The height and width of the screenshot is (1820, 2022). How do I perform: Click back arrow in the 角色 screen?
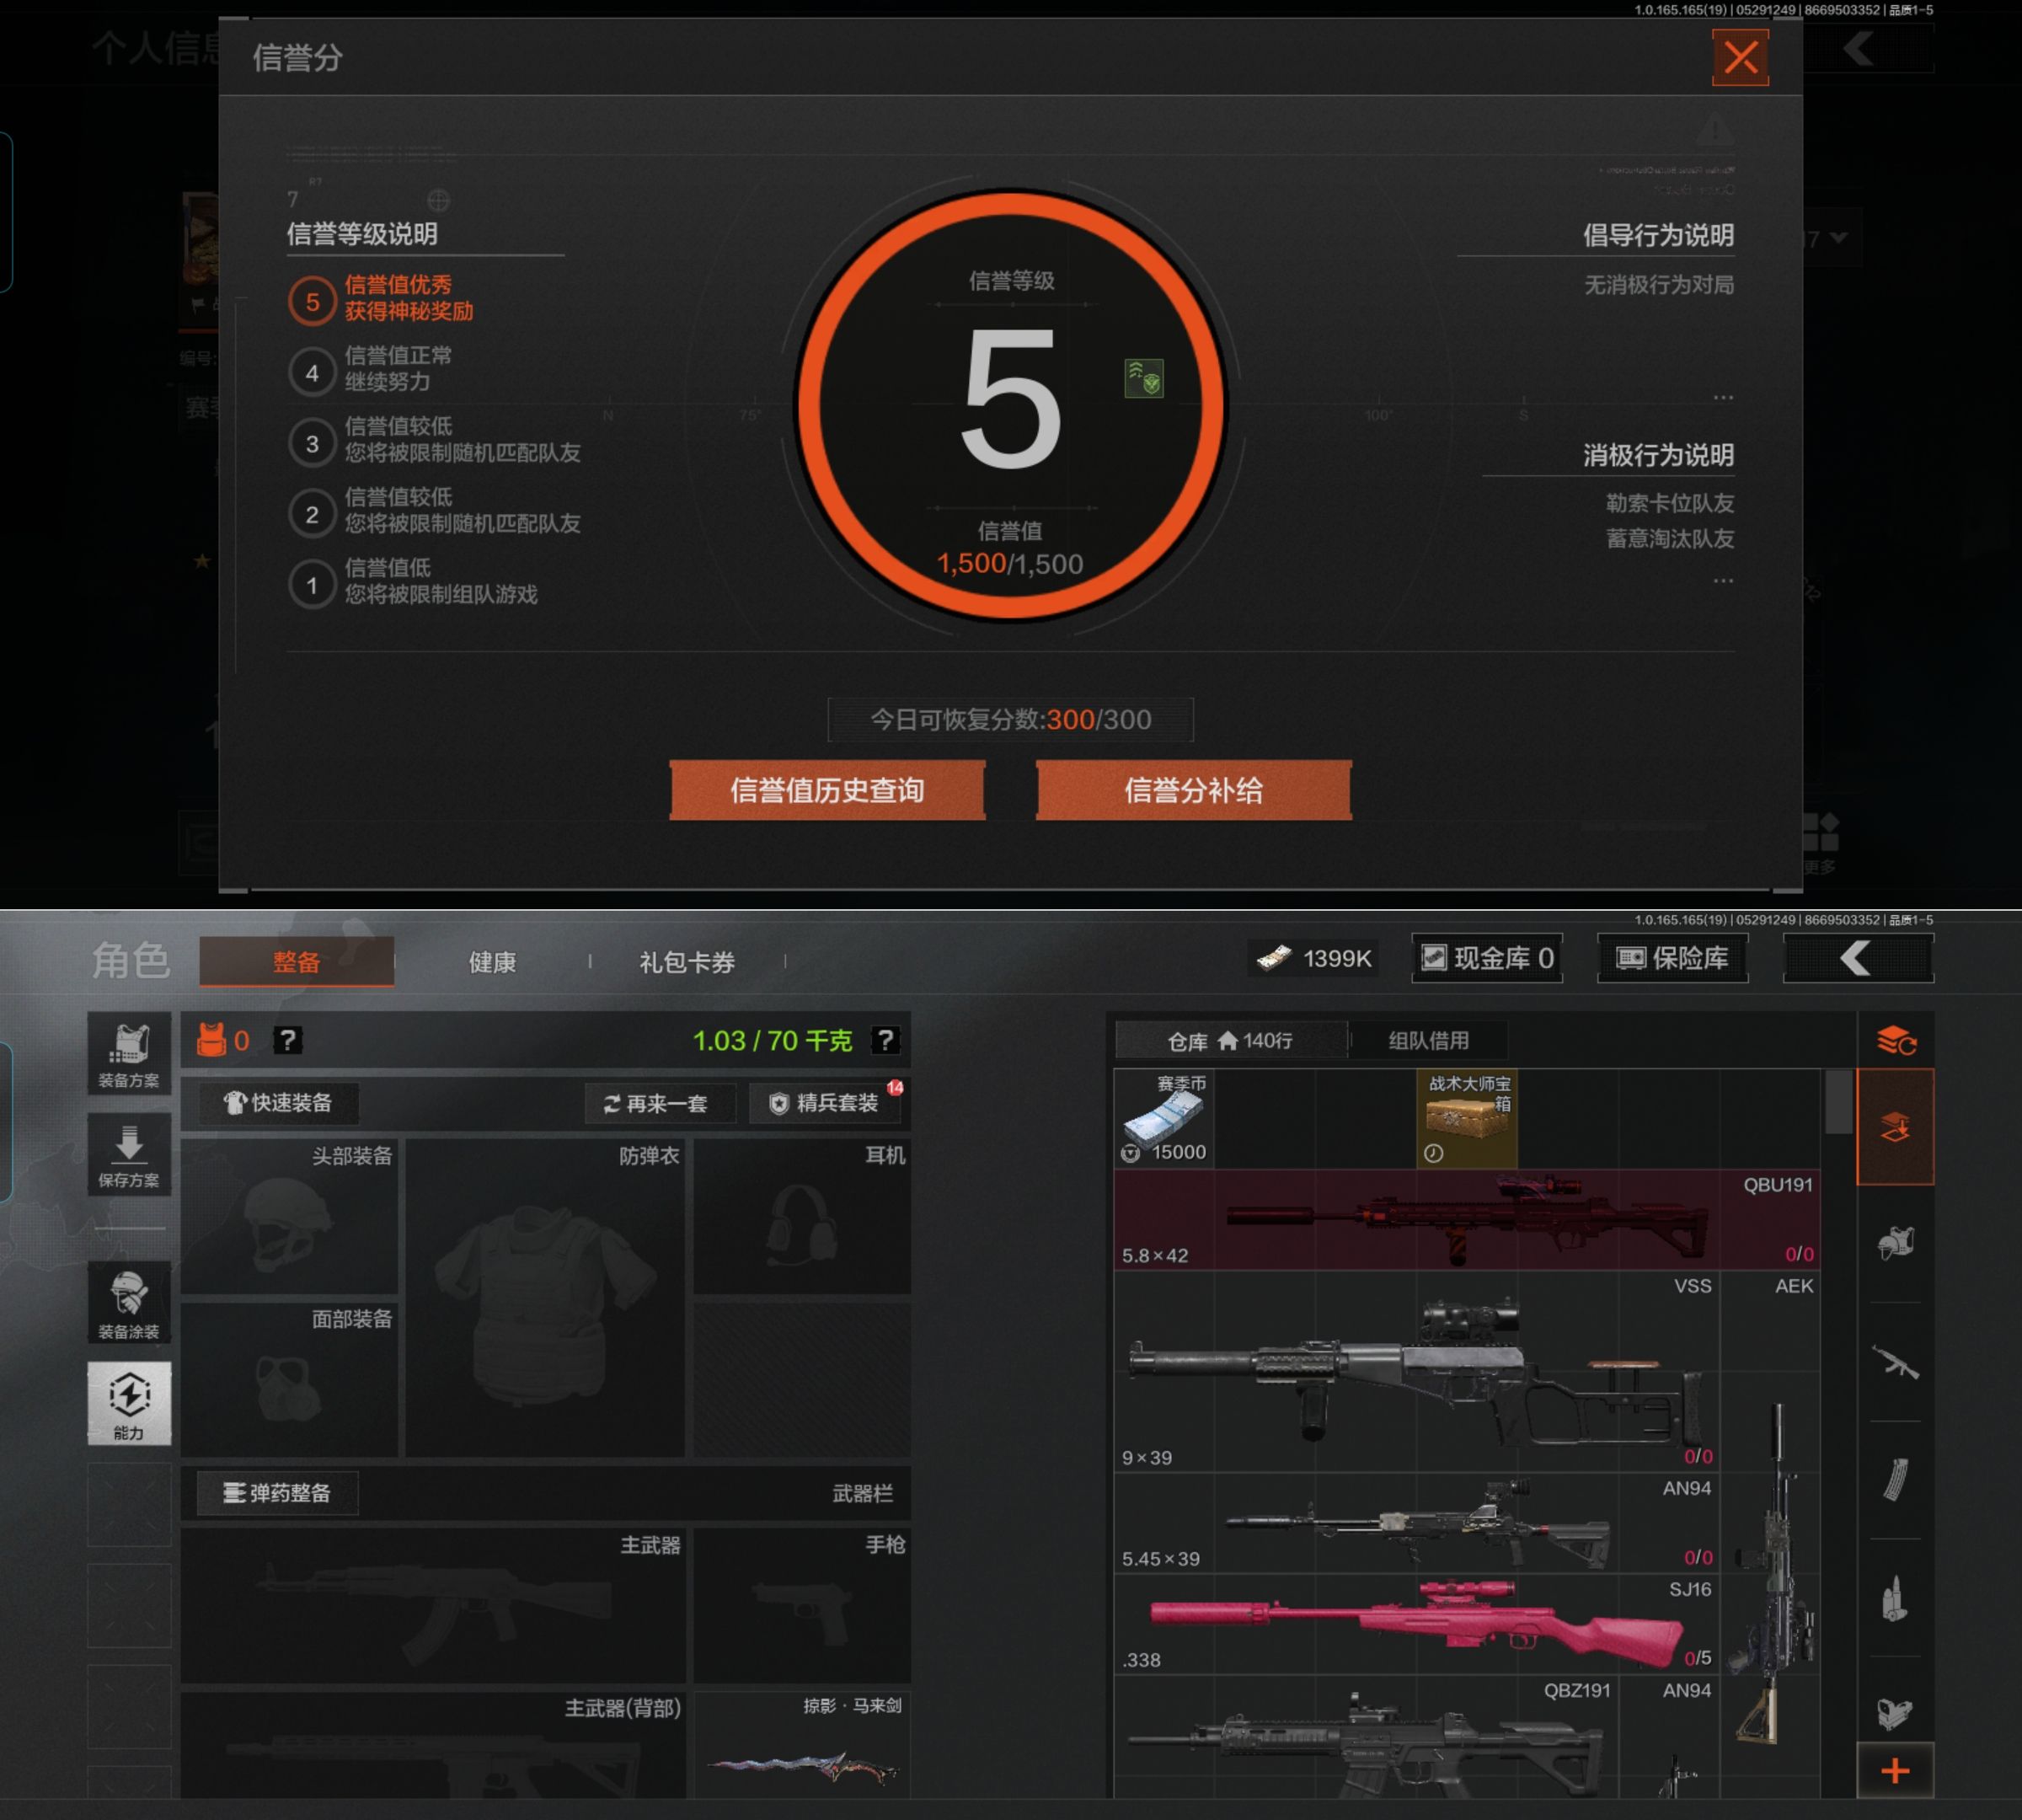click(x=1858, y=958)
